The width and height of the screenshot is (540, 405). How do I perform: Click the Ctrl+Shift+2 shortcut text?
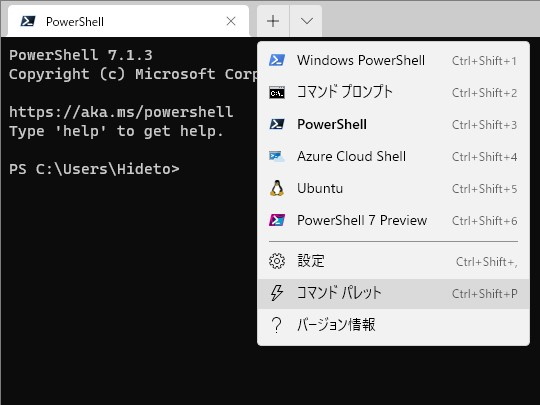click(484, 93)
